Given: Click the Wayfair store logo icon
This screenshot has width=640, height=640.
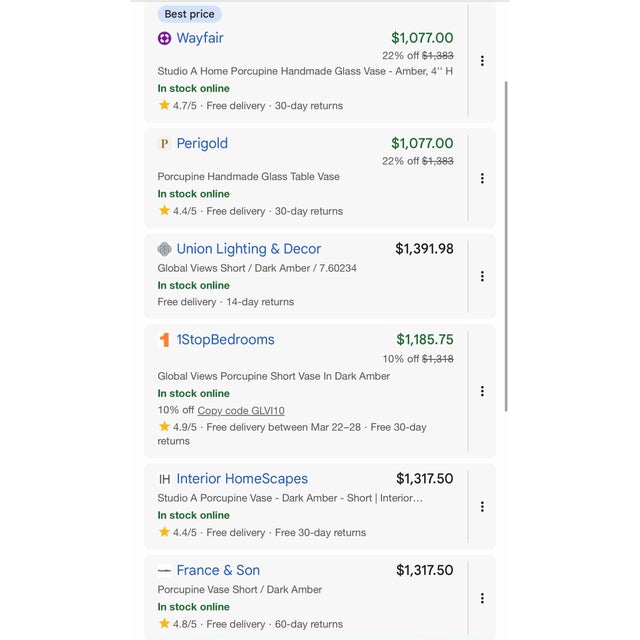Looking at the screenshot, I should [x=165, y=38].
